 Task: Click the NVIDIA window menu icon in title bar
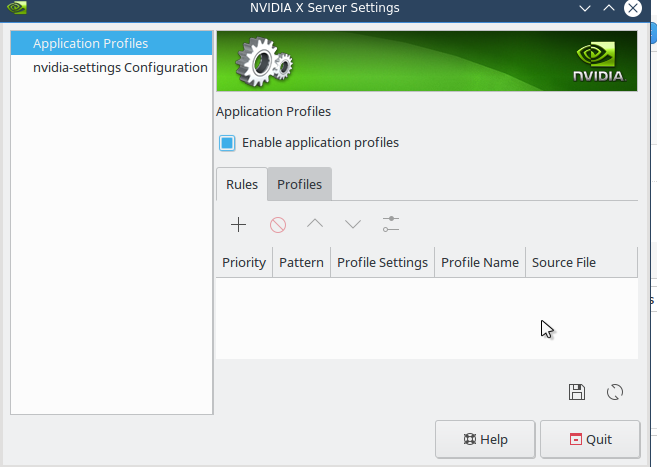click(16, 8)
